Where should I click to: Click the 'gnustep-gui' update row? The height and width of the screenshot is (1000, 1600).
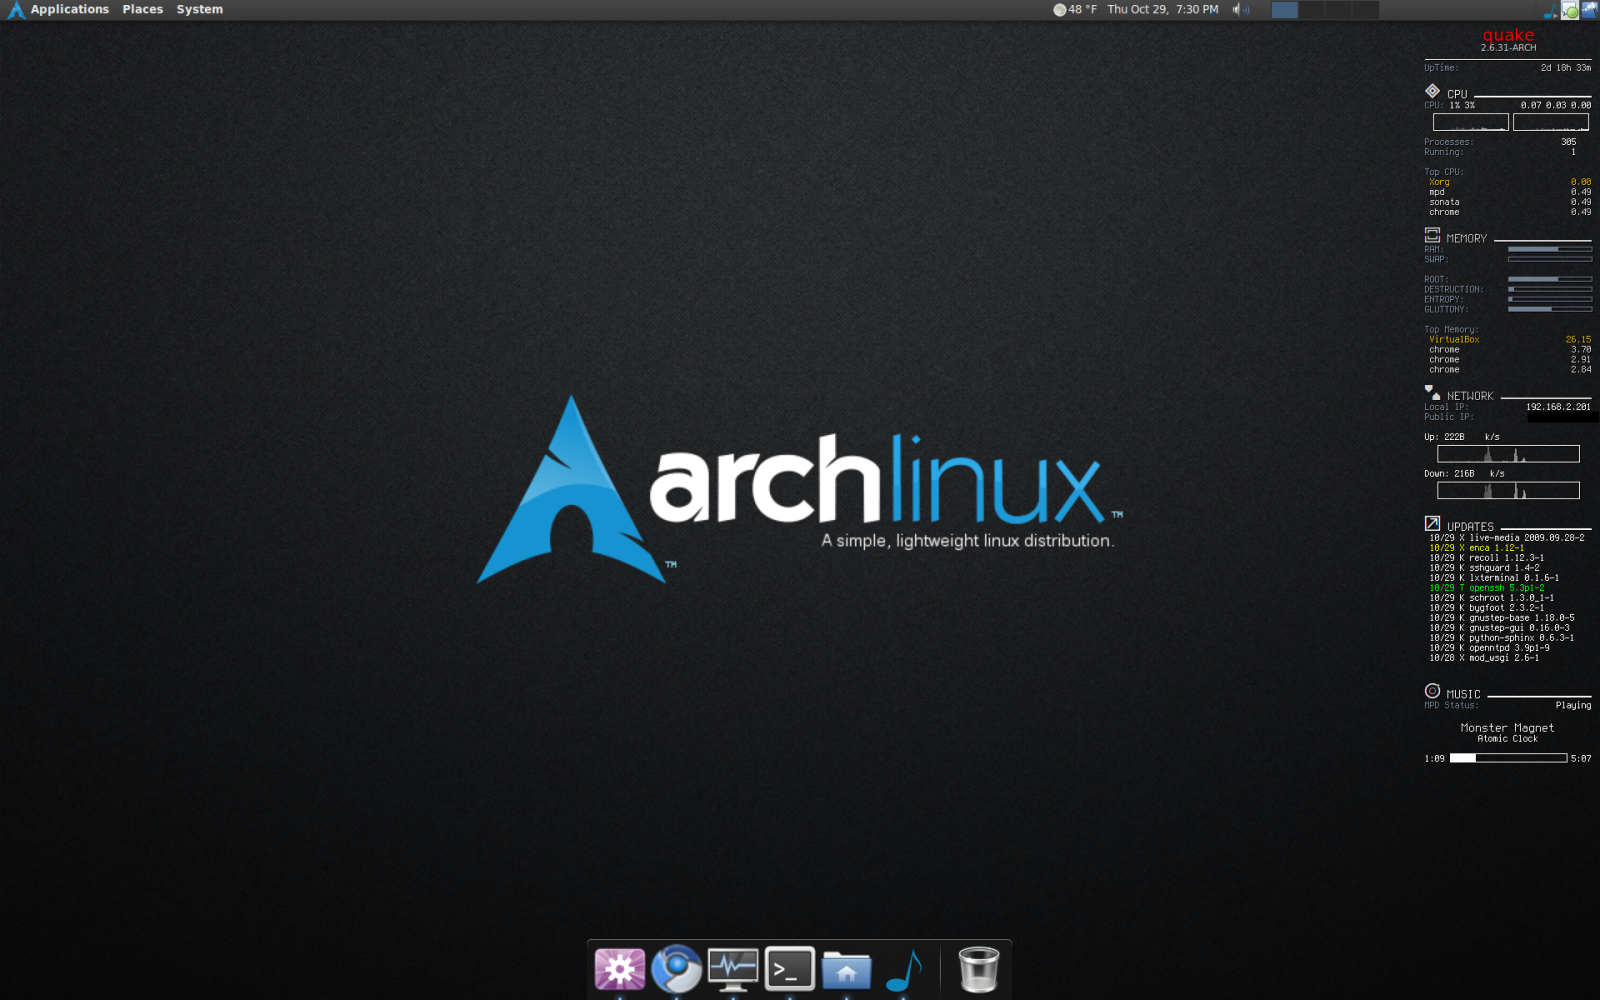pyautogui.click(x=1499, y=628)
